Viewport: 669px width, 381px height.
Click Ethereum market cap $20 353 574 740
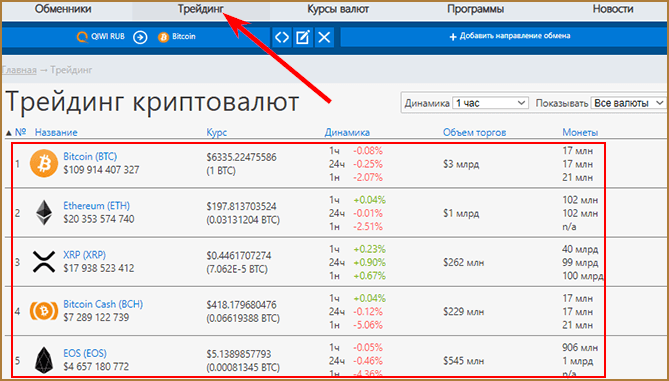tap(99, 219)
